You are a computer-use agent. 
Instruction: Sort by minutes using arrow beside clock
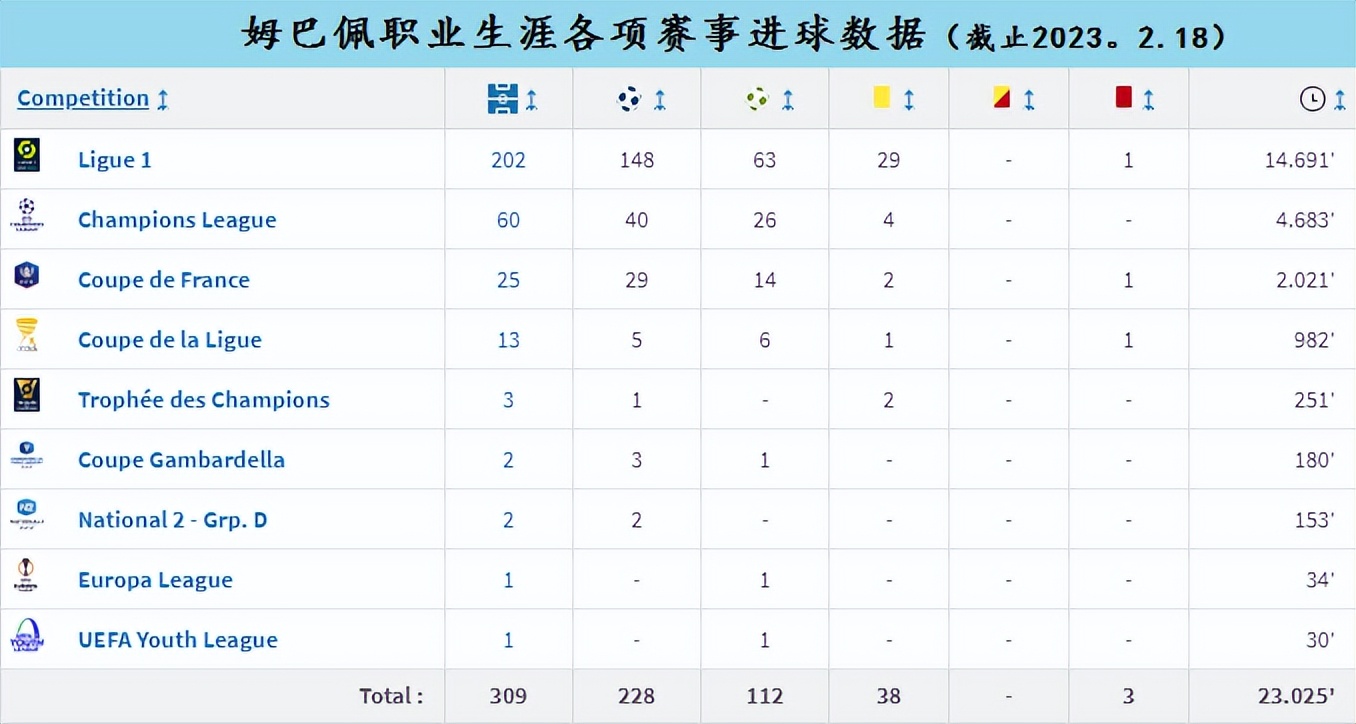click(1340, 99)
